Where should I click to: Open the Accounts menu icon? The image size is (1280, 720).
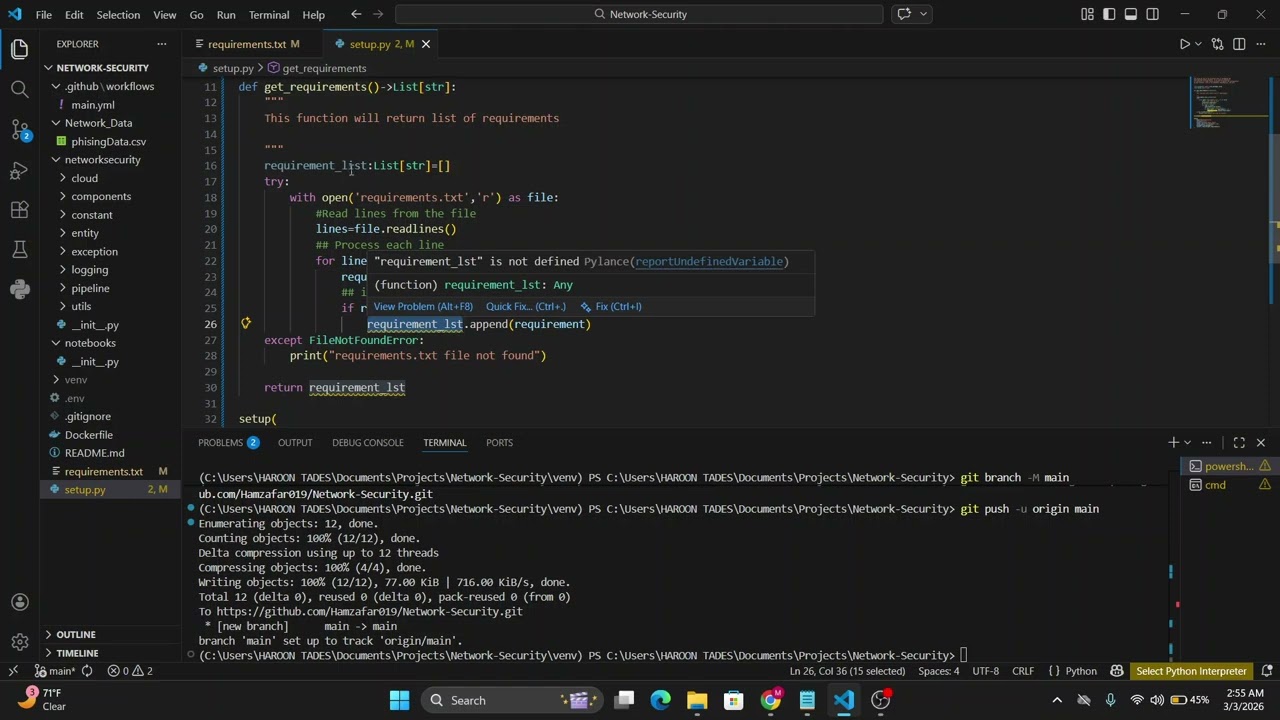[x=19, y=602]
